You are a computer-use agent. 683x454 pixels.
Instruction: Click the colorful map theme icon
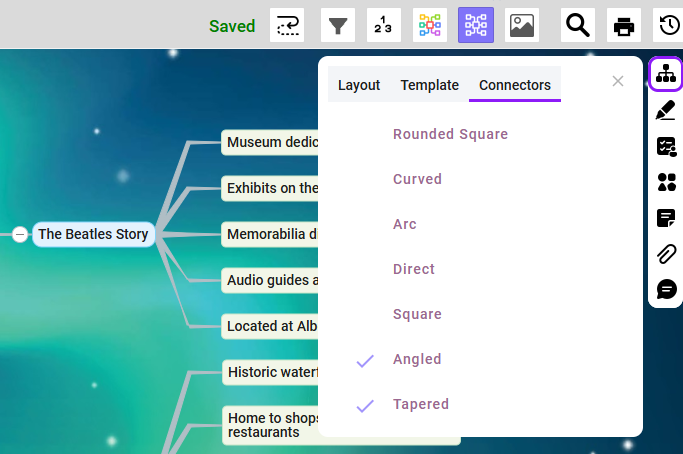click(x=430, y=25)
